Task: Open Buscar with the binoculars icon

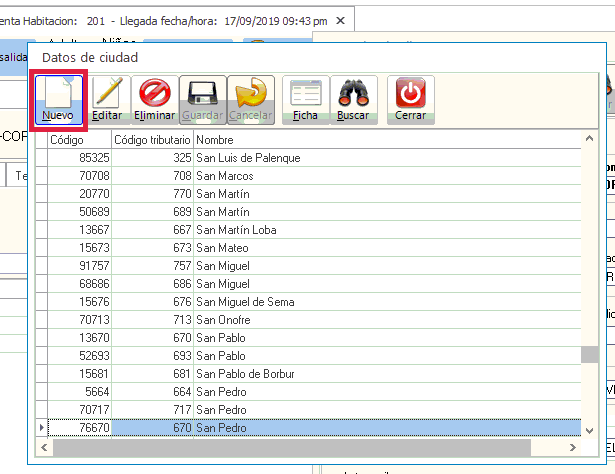Action: click(x=353, y=100)
